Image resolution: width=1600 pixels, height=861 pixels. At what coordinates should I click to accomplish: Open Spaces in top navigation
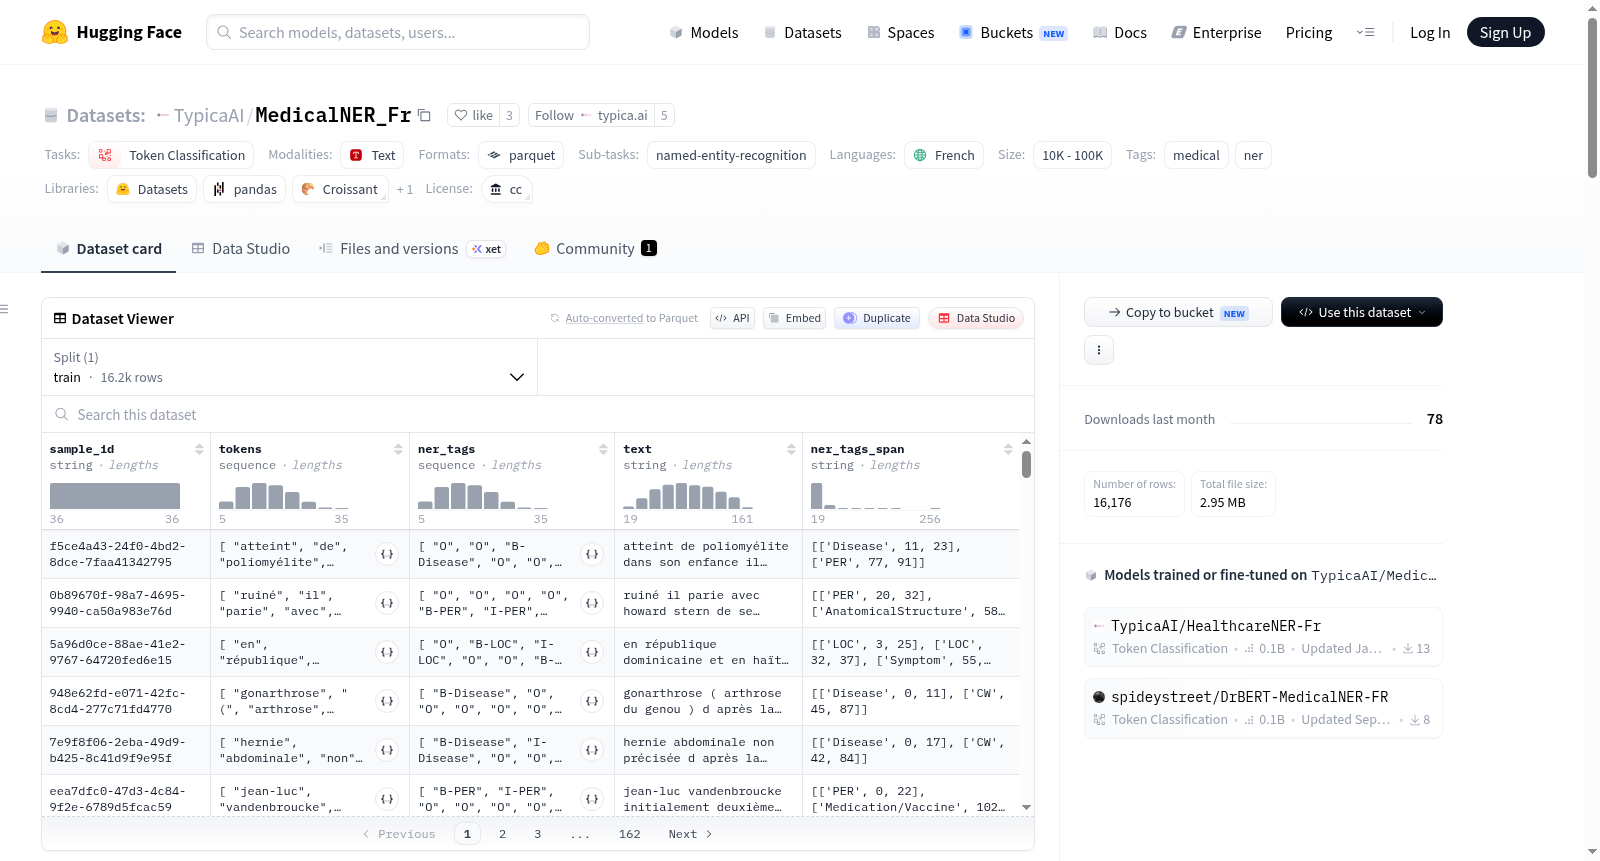(x=900, y=32)
